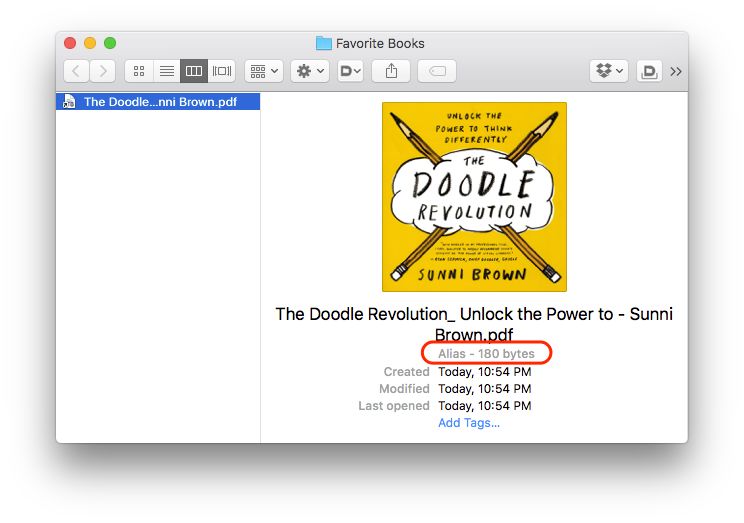Click the 'Alias - 180 bytes' text
The image size is (744, 523).
click(x=486, y=354)
